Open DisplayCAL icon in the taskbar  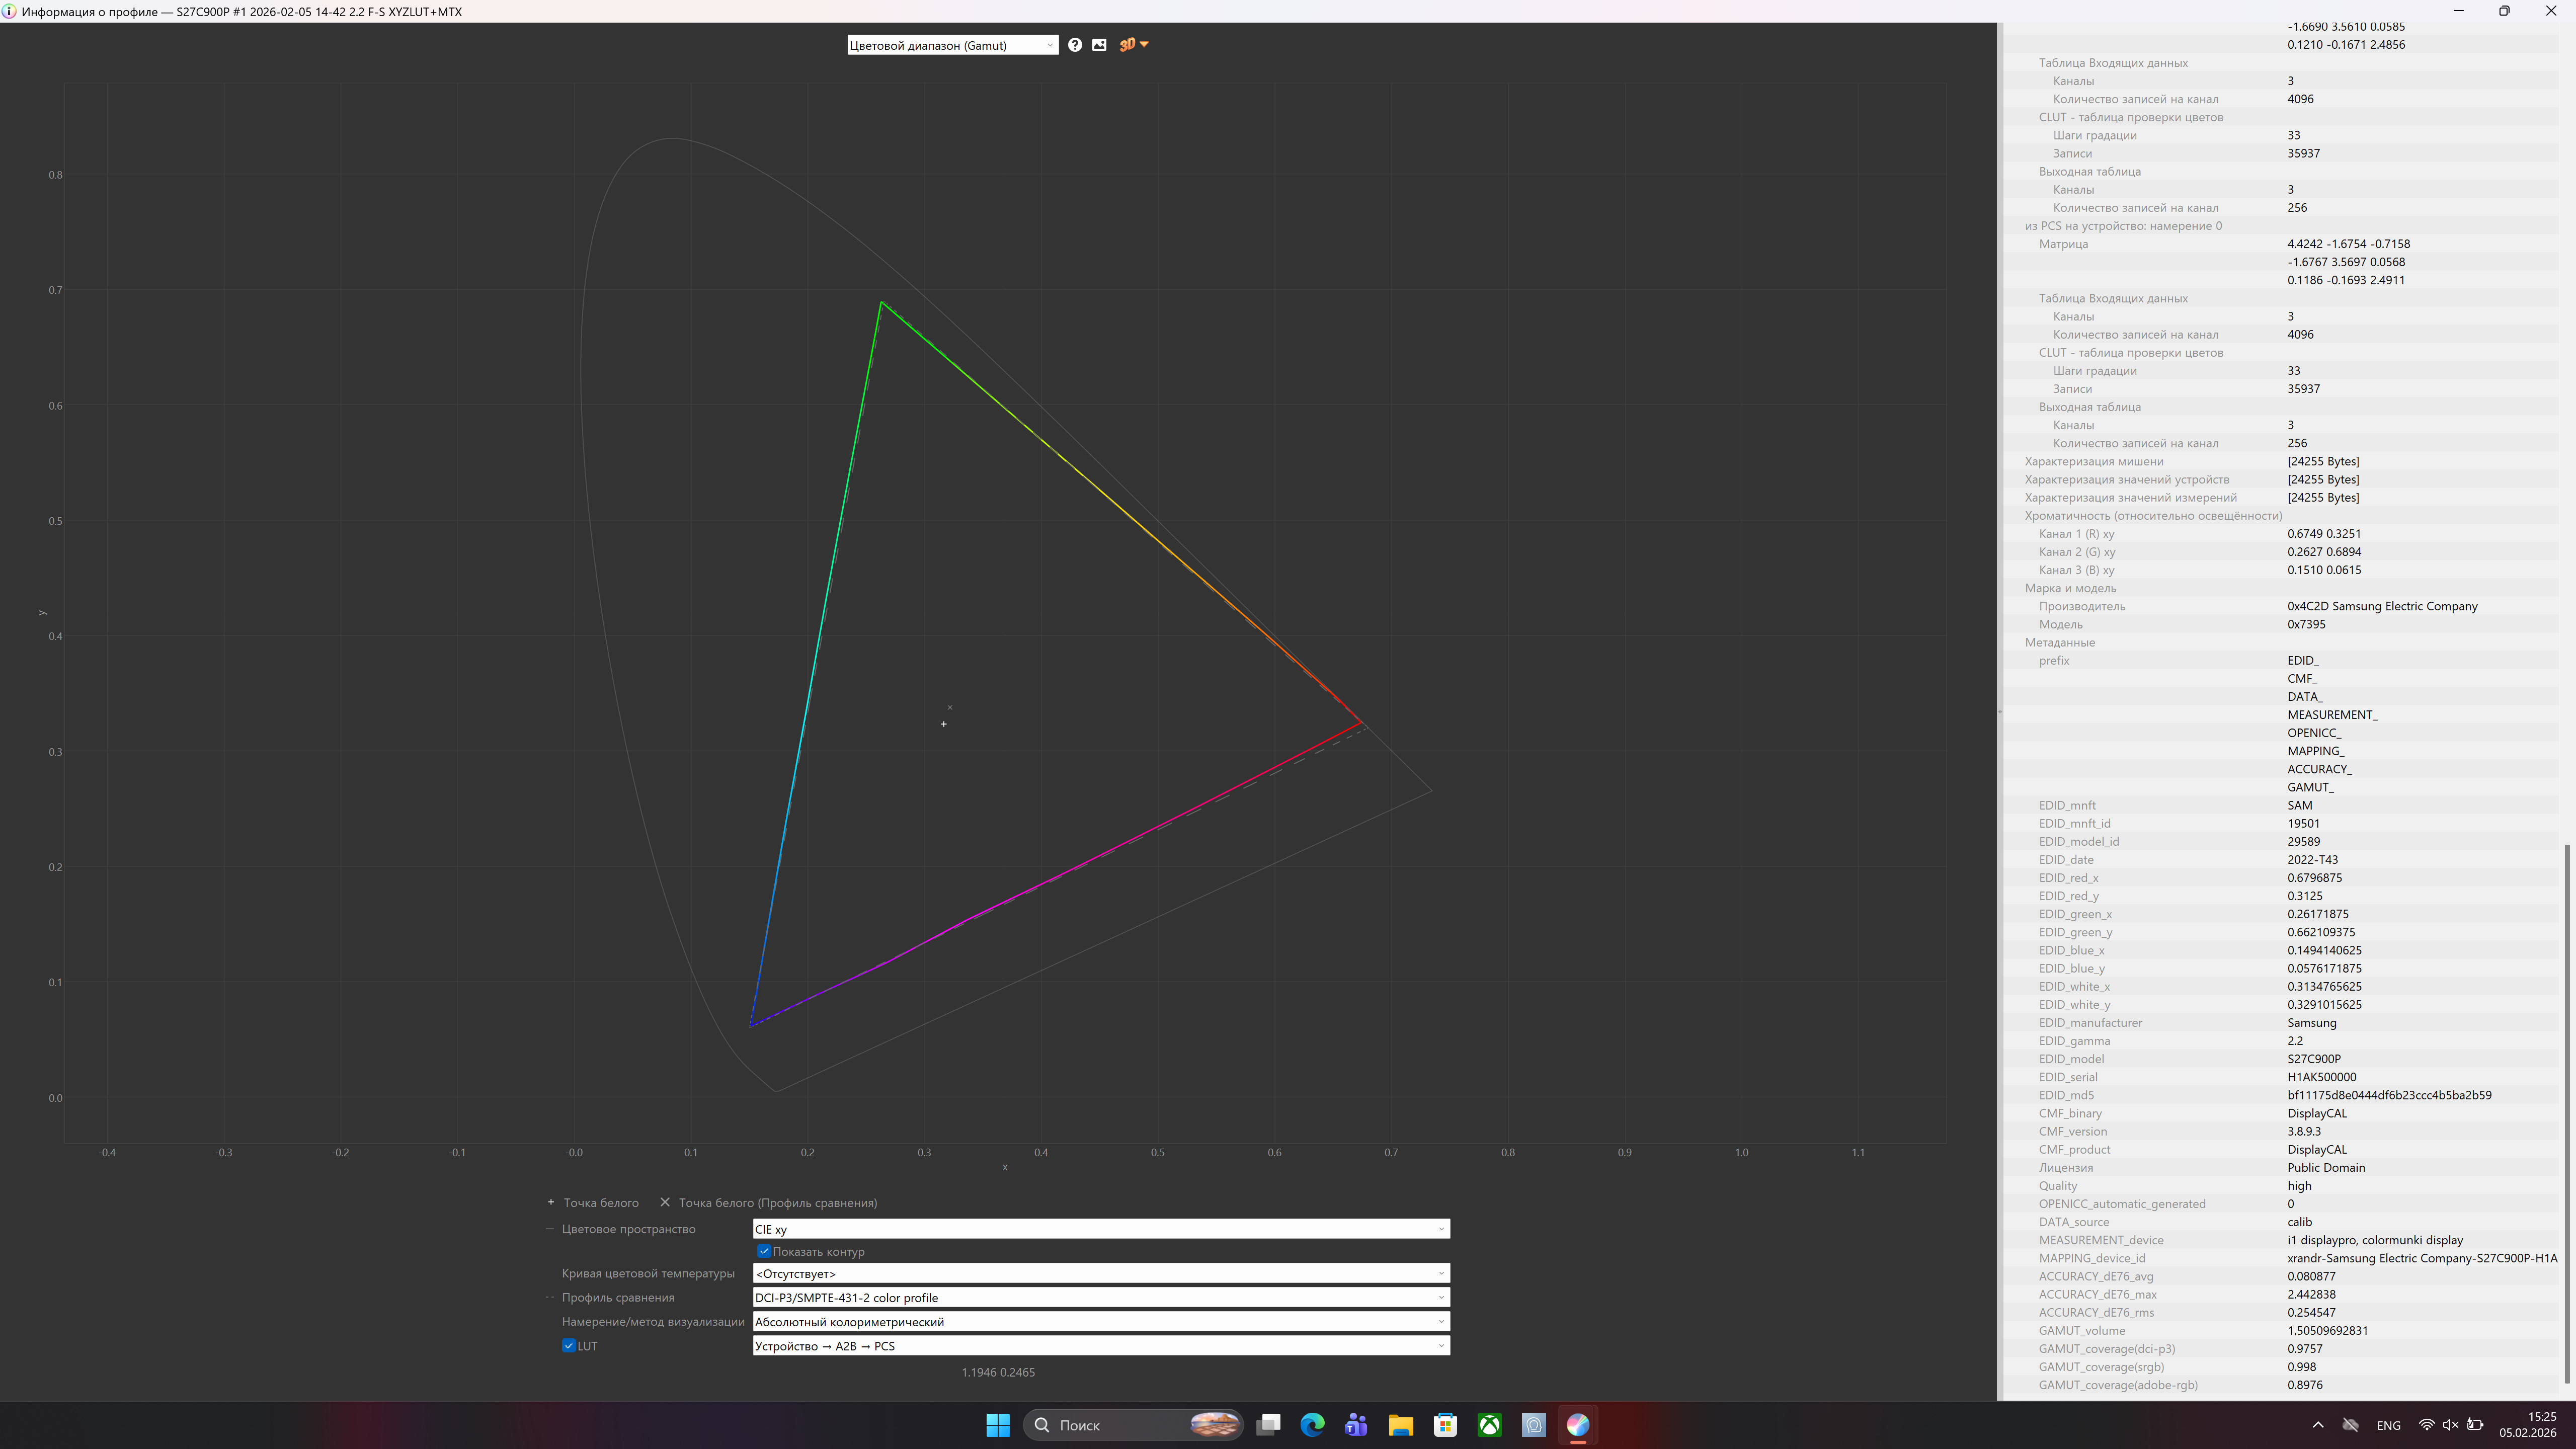(1578, 1425)
